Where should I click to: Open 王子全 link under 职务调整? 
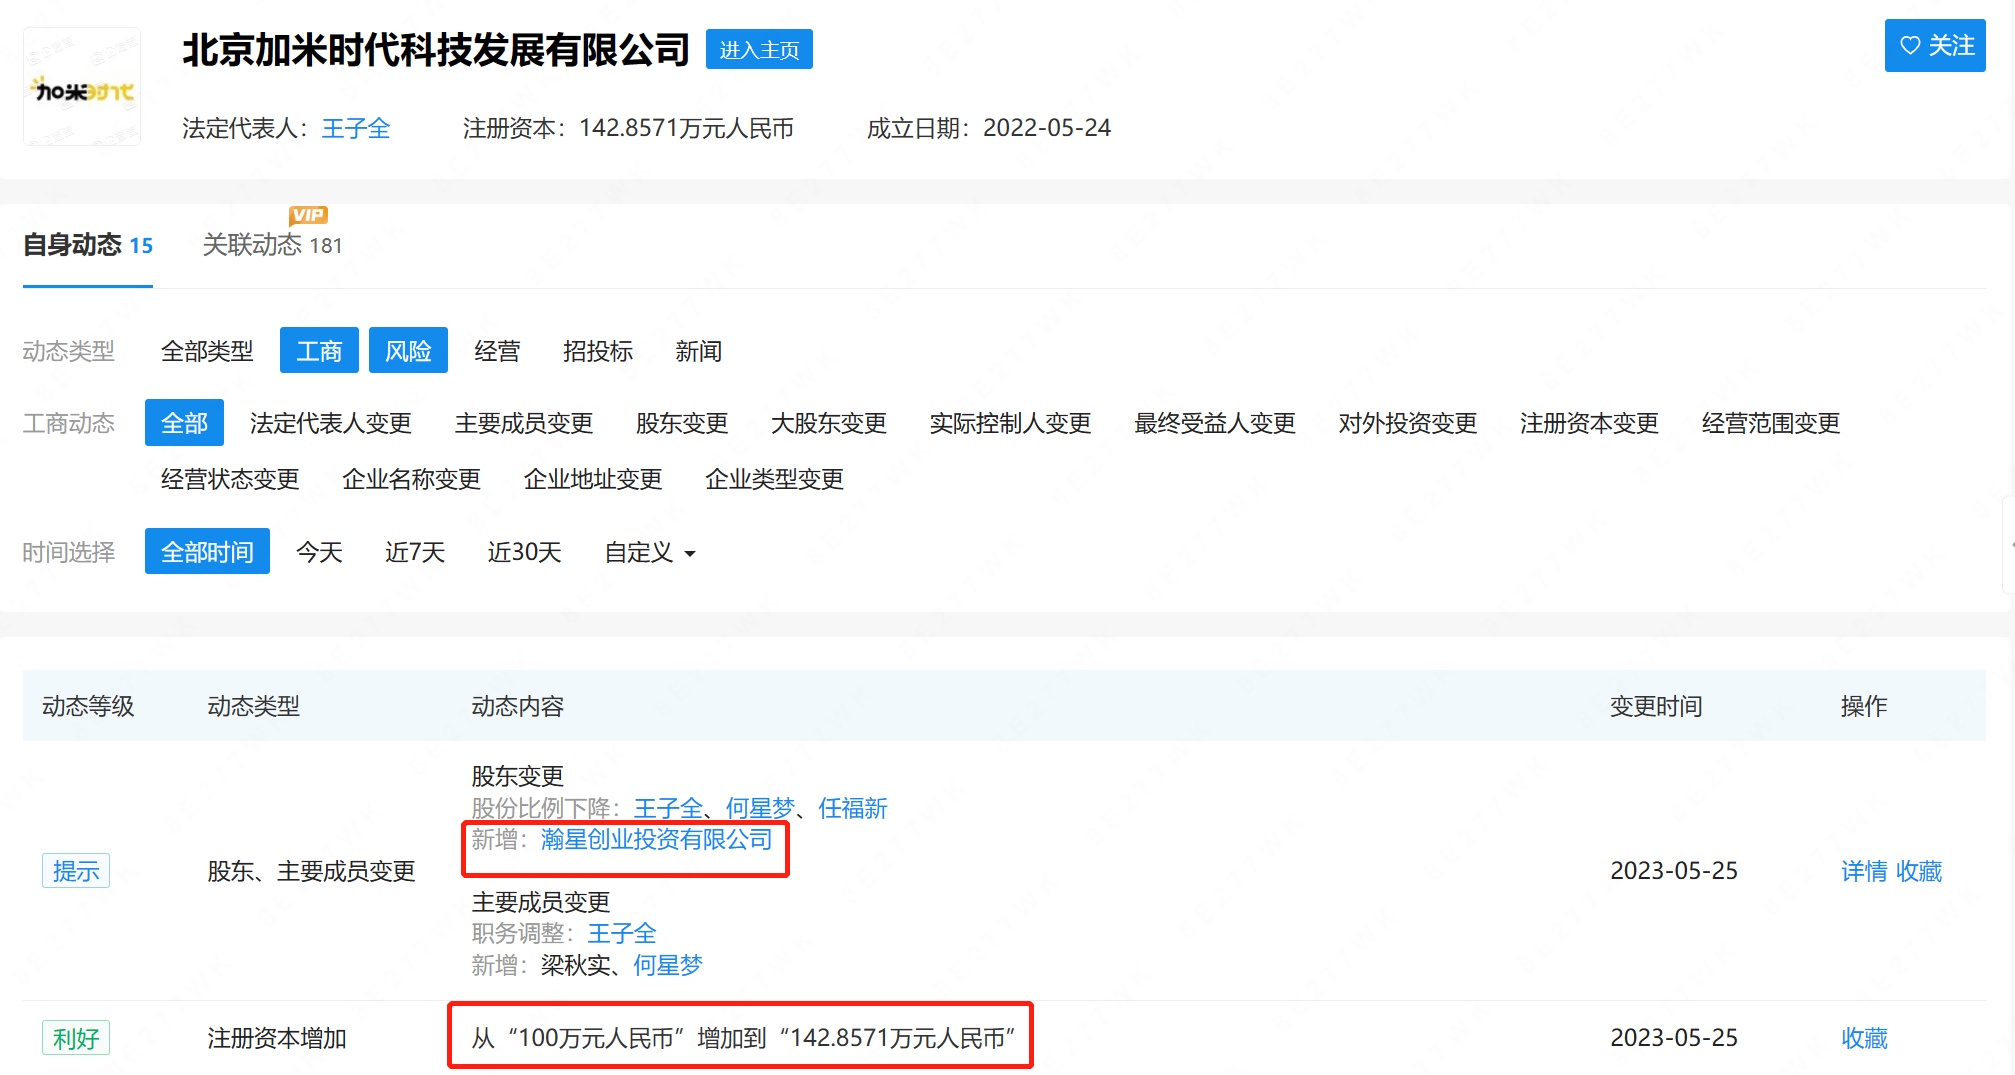point(622,933)
